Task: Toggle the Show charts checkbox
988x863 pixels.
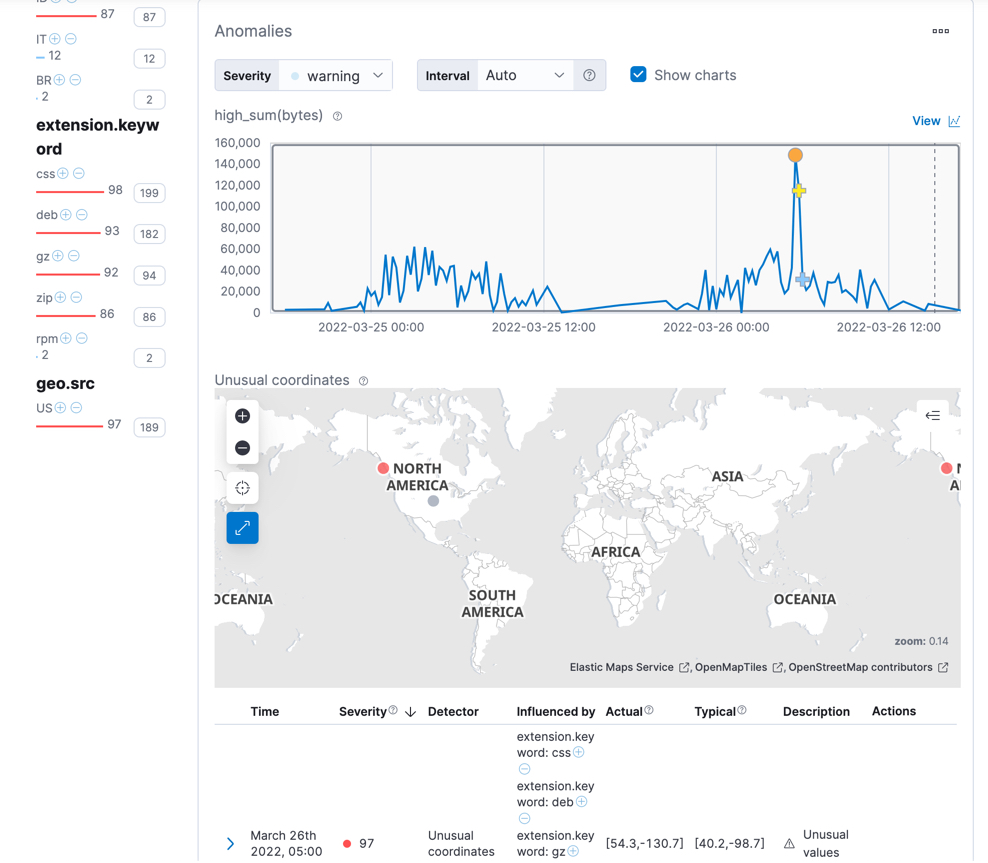Action: click(x=637, y=74)
